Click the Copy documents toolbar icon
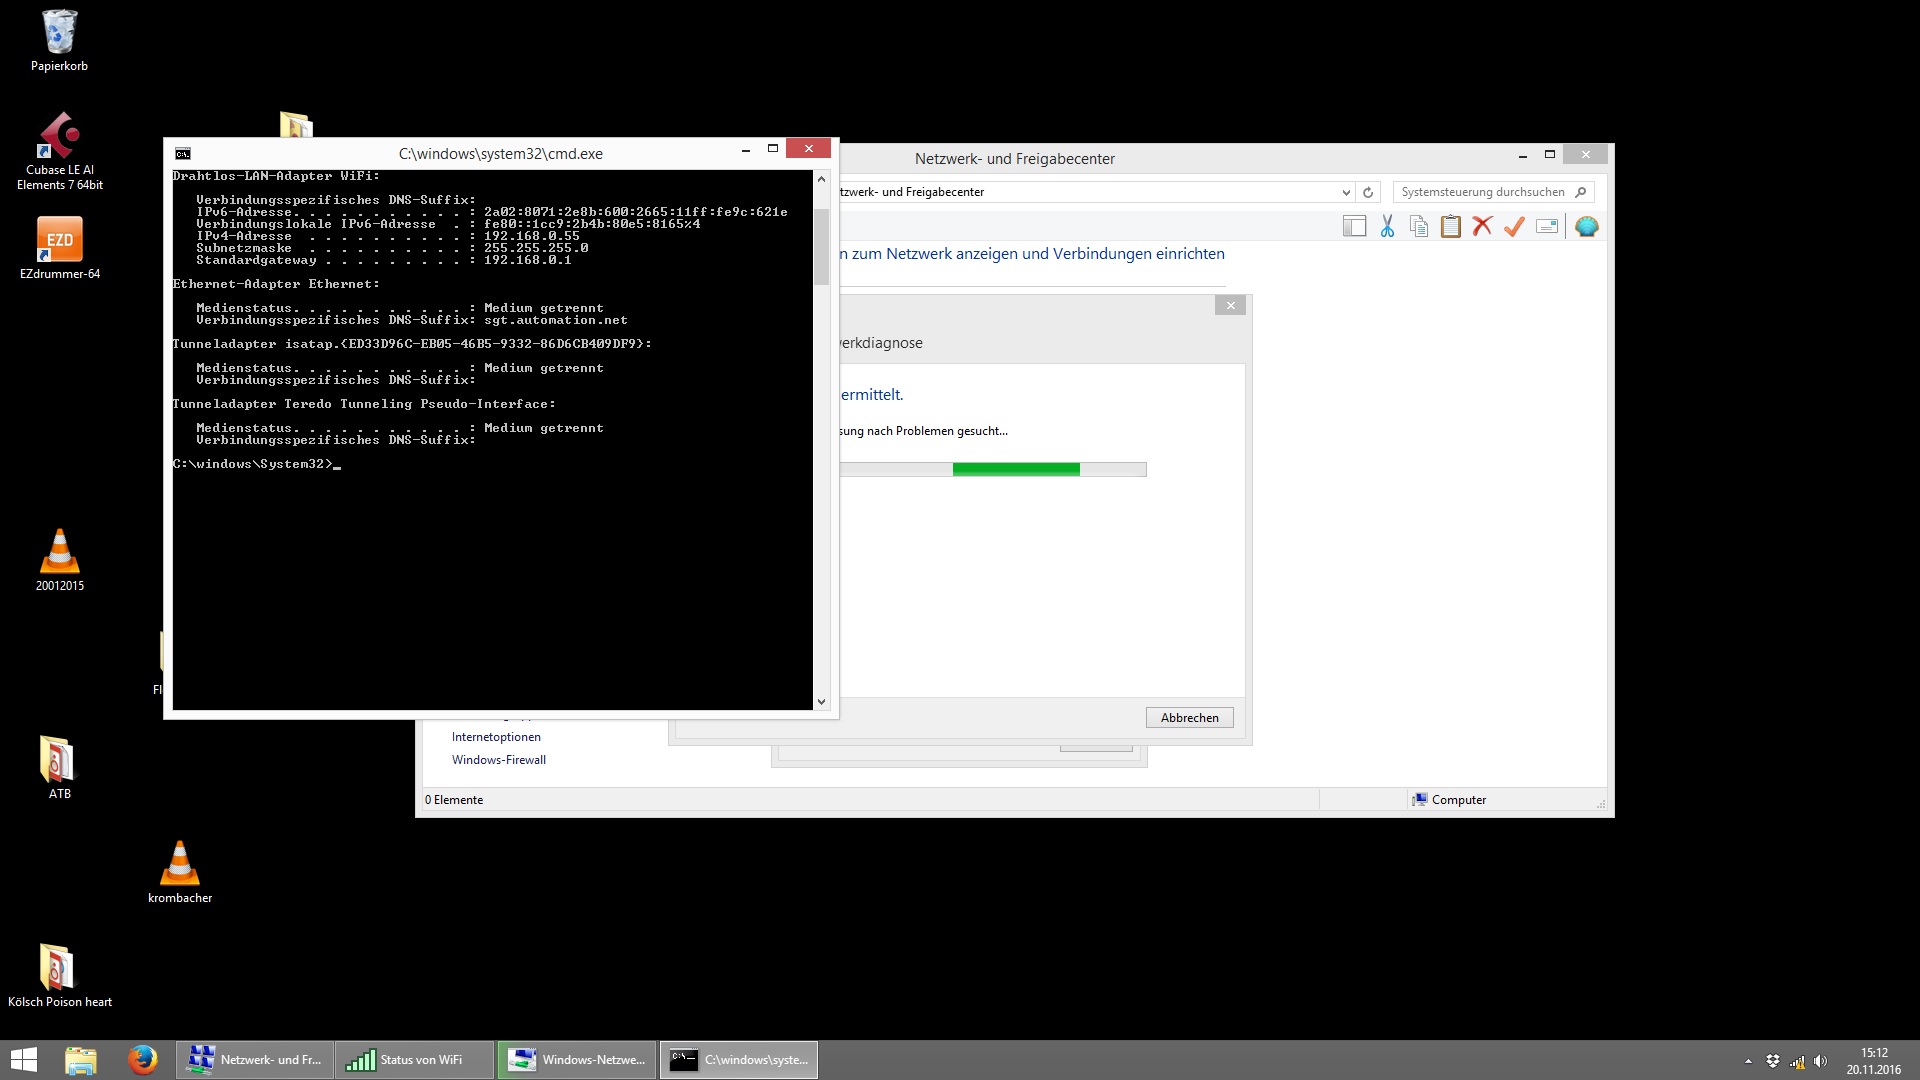This screenshot has width=1920, height=1080. click(x=1418, y=227)
